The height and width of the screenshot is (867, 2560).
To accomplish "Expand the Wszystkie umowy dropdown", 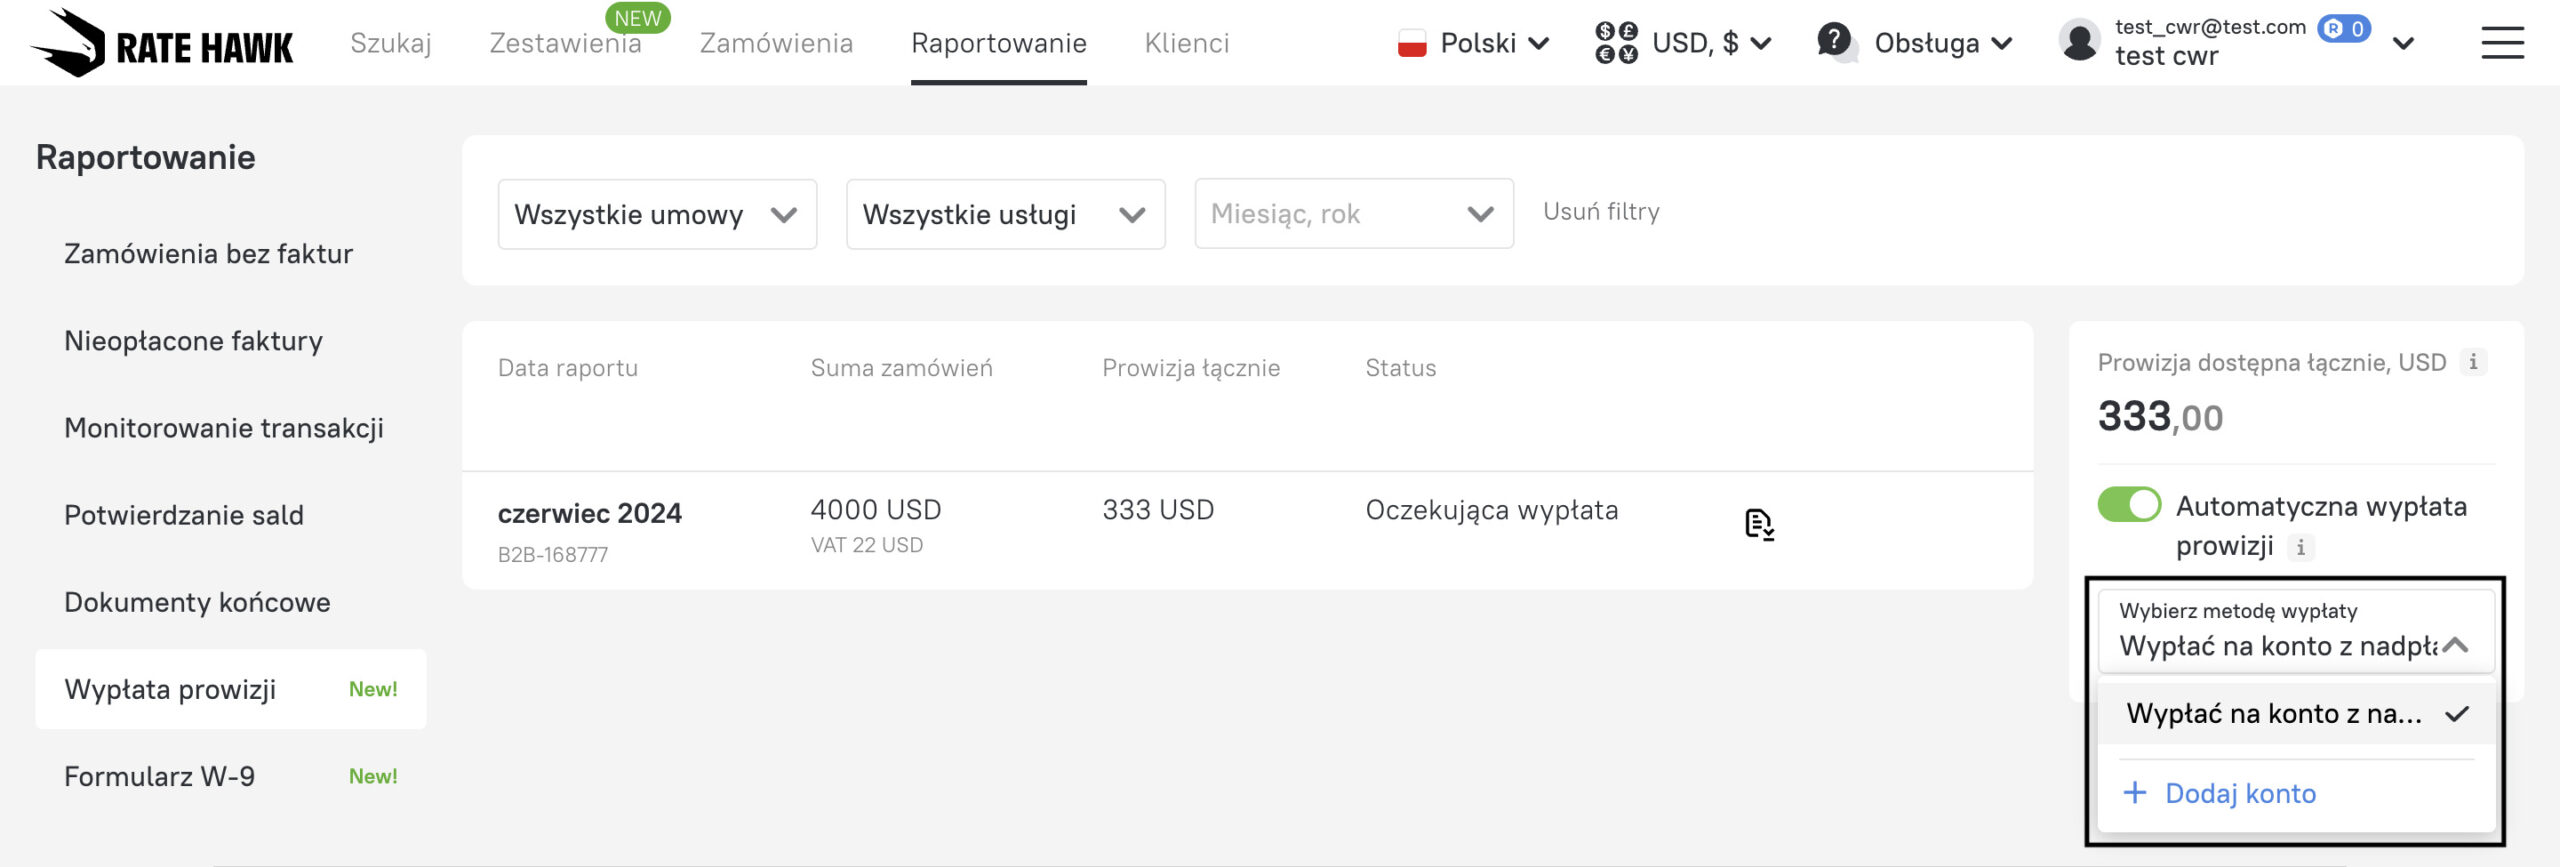I will tap(657, 214).
